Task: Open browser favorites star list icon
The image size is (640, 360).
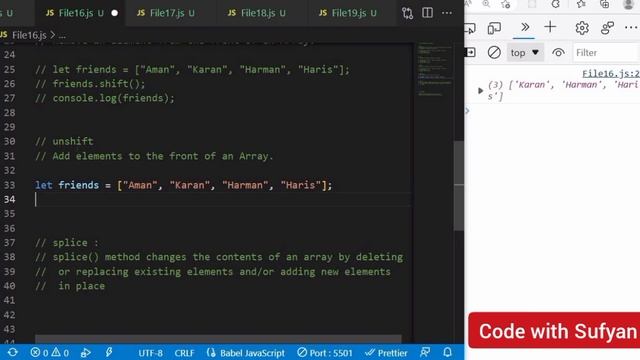Action: click(x=581, y=4)
